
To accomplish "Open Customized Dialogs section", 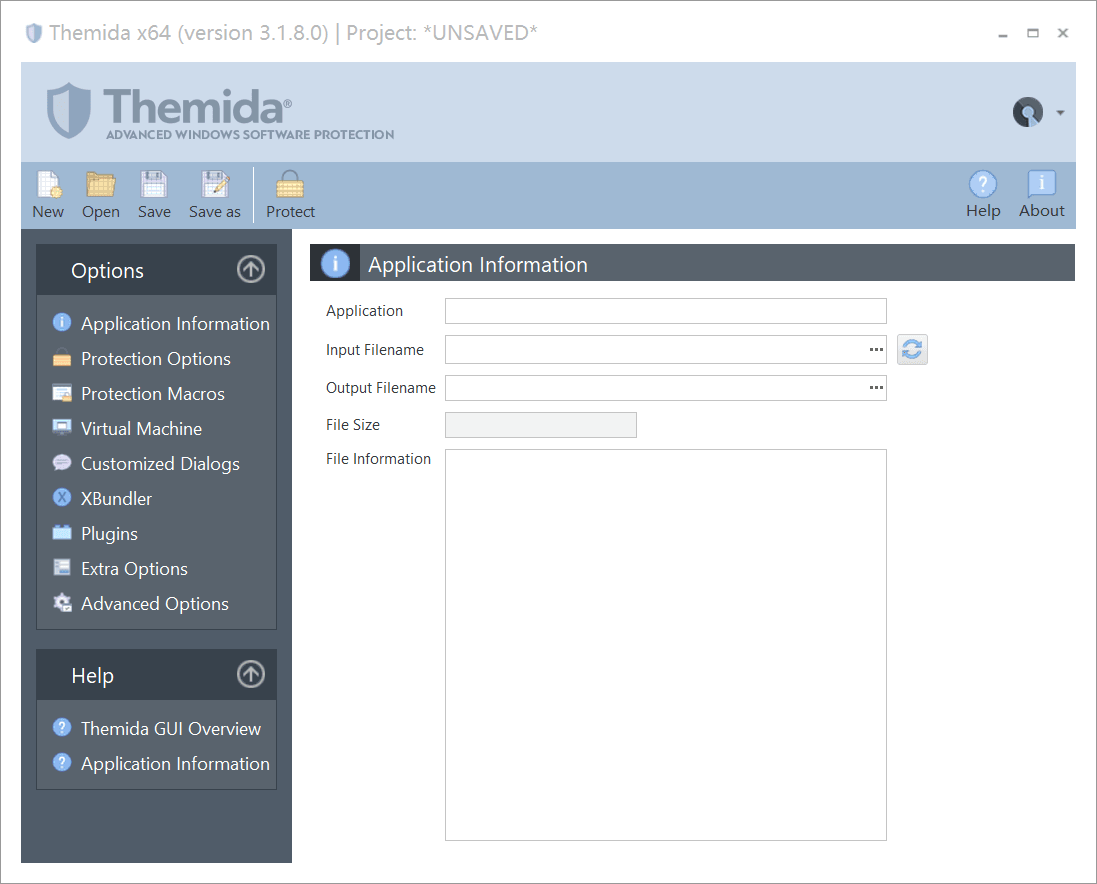I will tap(160, 464).
